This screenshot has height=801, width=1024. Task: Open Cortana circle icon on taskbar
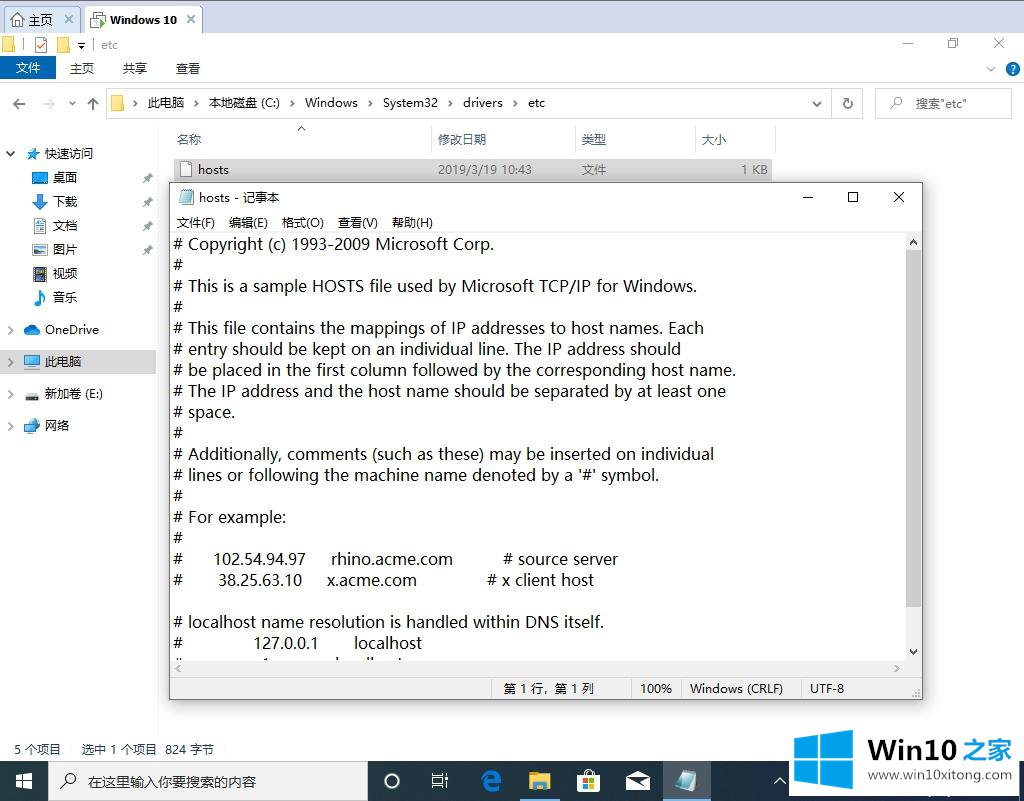click(x=392, y=781)
